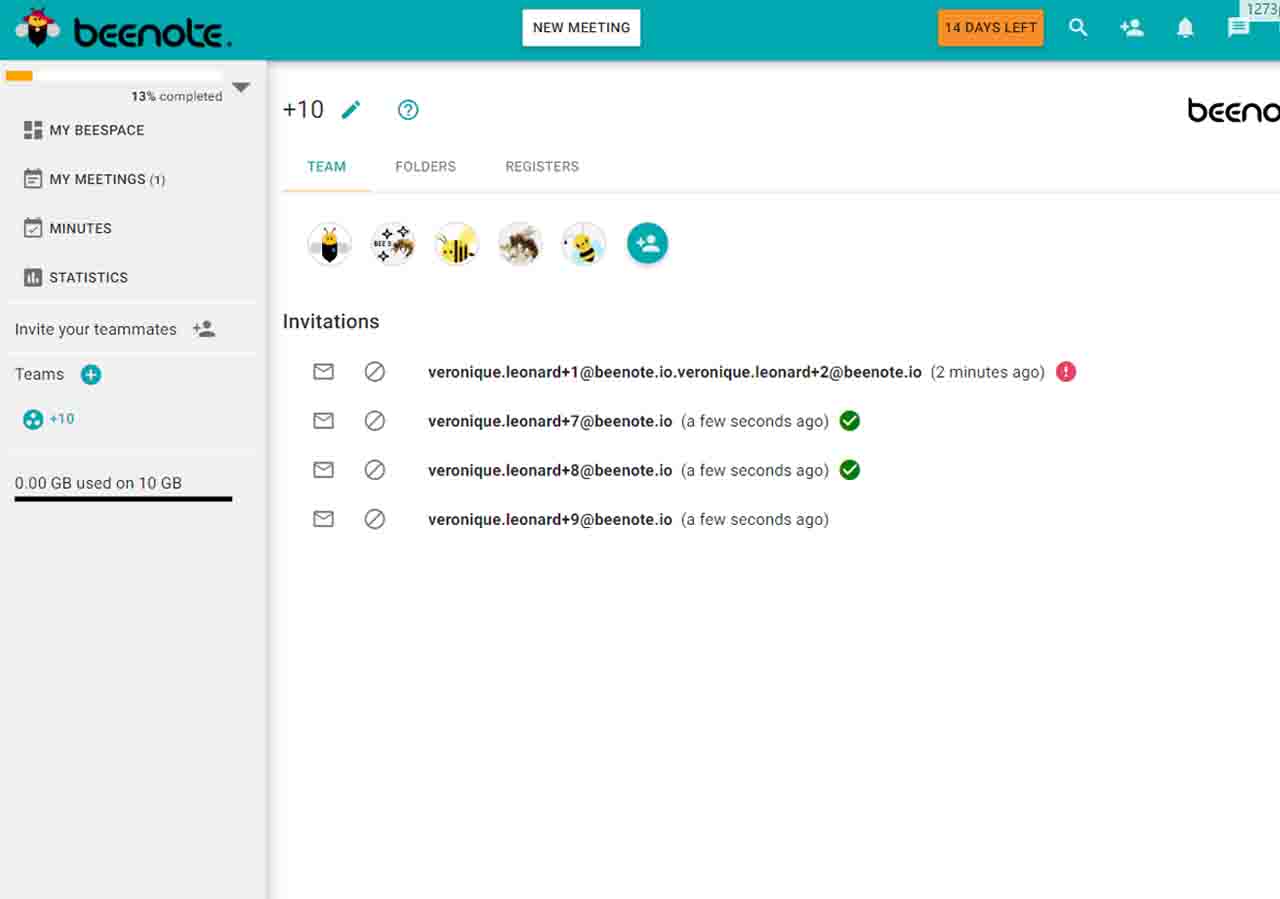Resend email for leonard+8 invitation
Viewport: 1280px width, 899px height.
click(x=323, y=470)
